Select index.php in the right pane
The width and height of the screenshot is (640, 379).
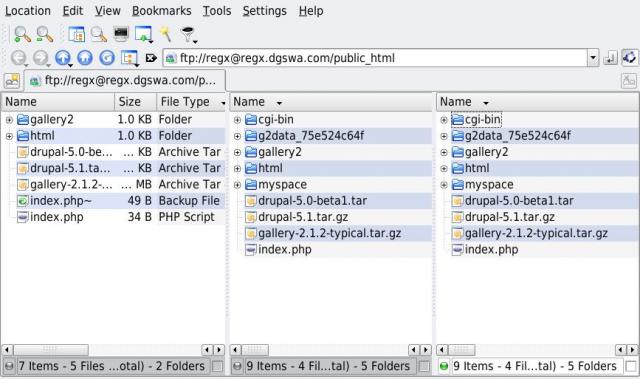[x=491, y=250]
